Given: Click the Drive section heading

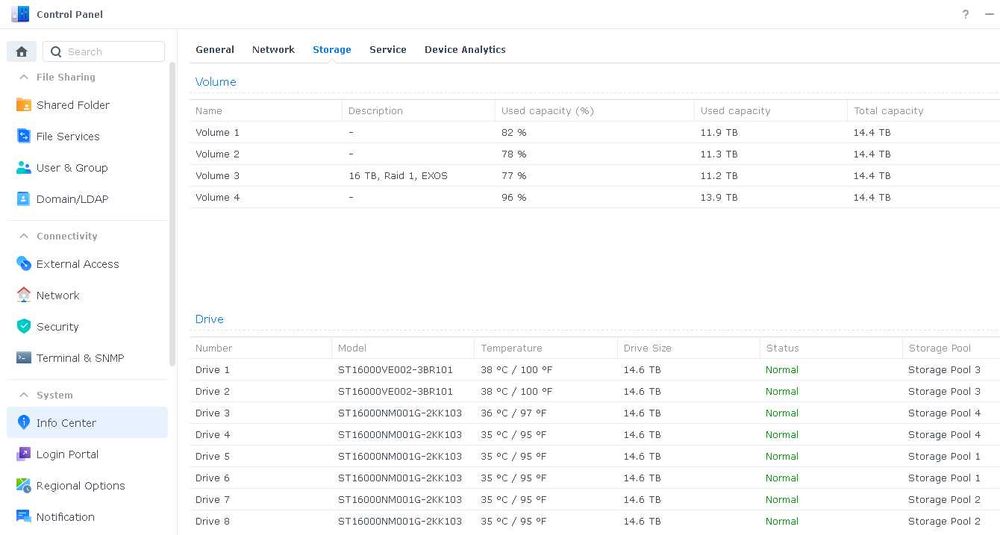Looking at the screenshot, I should click(209, 319).
